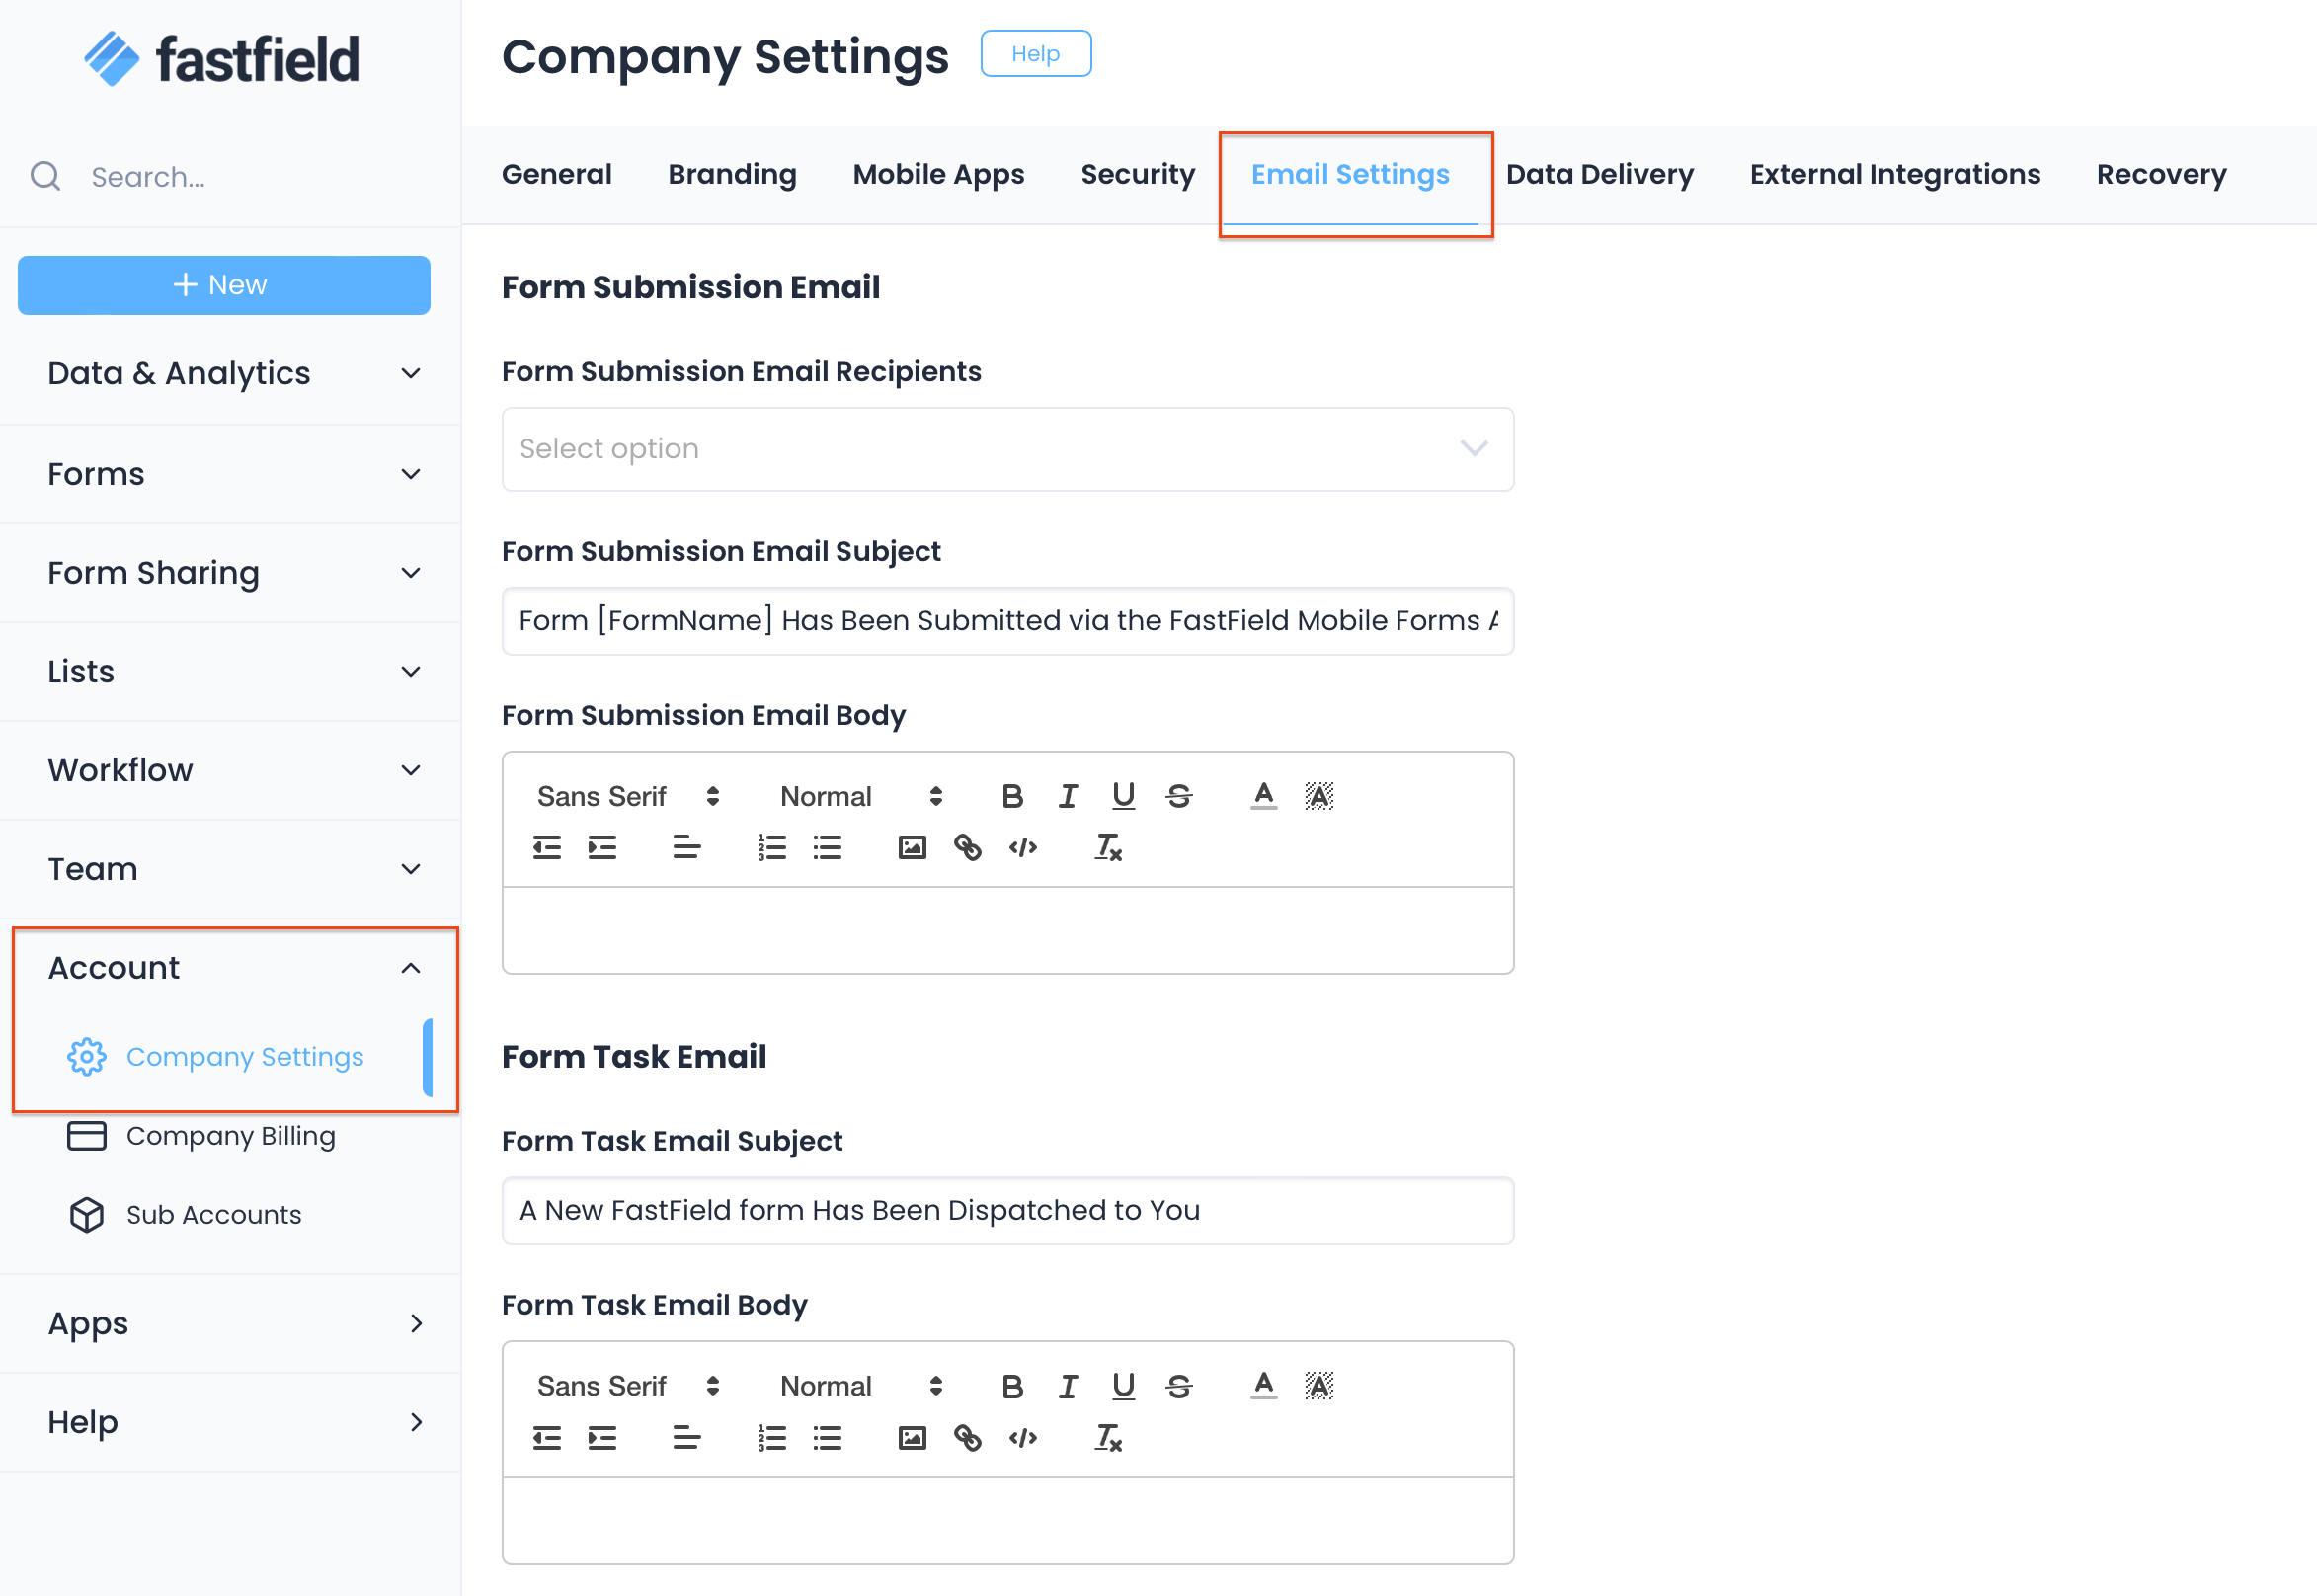Click numbered list icon in Submission Email Body
Viewport: 2317px width, 1596px height.
[771, 848]
